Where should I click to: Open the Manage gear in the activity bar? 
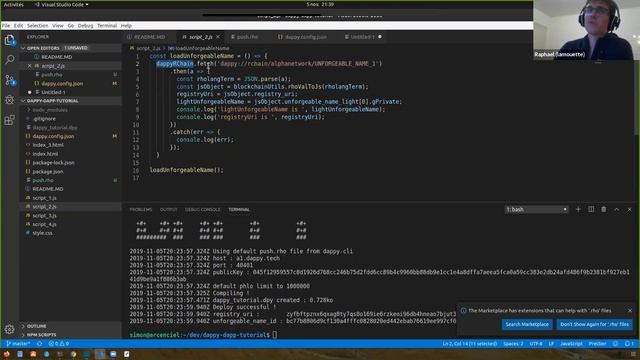[9, 329]
